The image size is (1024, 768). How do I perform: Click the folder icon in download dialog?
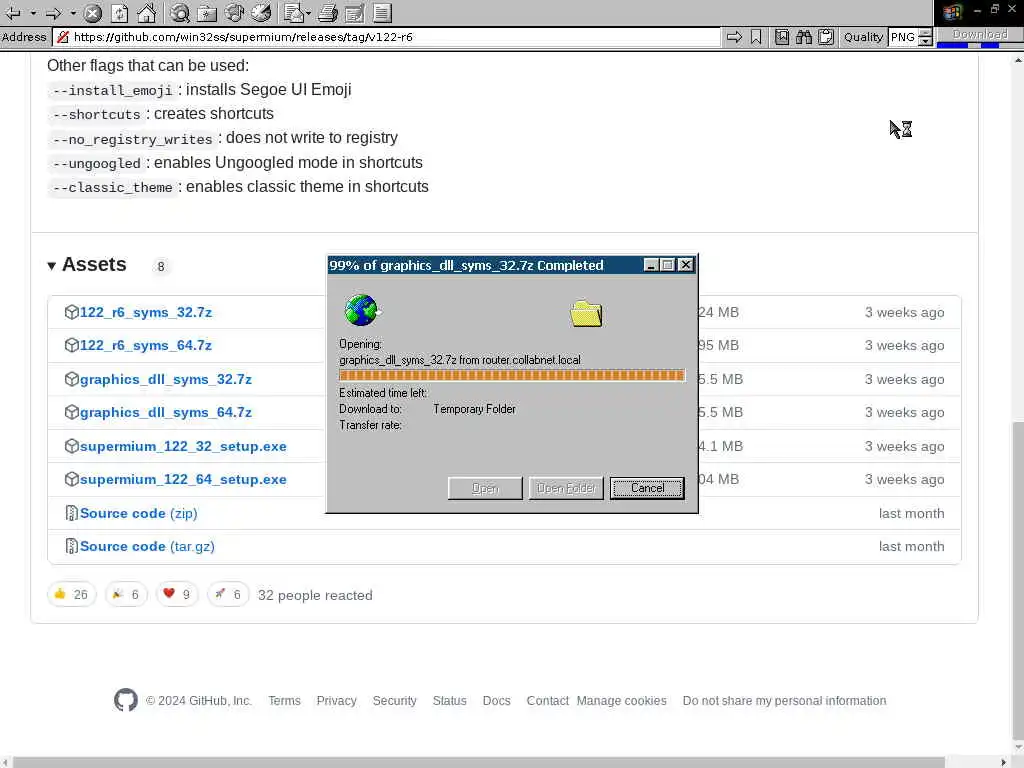pos(586,313)
